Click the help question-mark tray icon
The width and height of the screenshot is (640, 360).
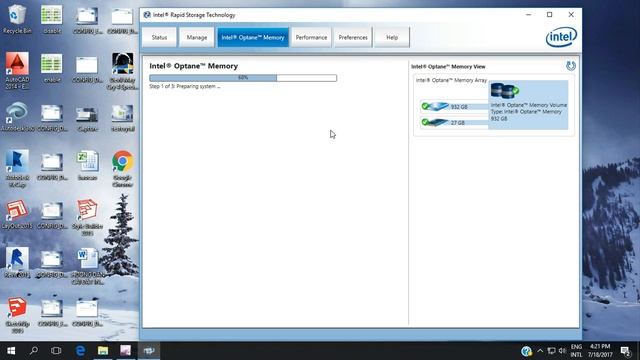coord(526,351)
